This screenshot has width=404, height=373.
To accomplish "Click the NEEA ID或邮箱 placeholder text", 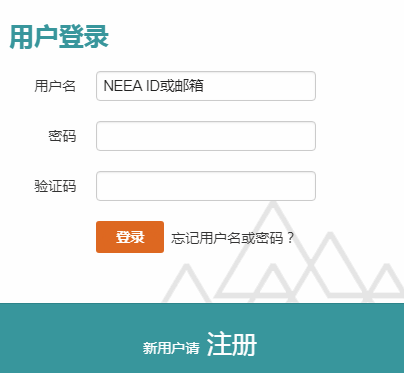I will click(153, 86).
